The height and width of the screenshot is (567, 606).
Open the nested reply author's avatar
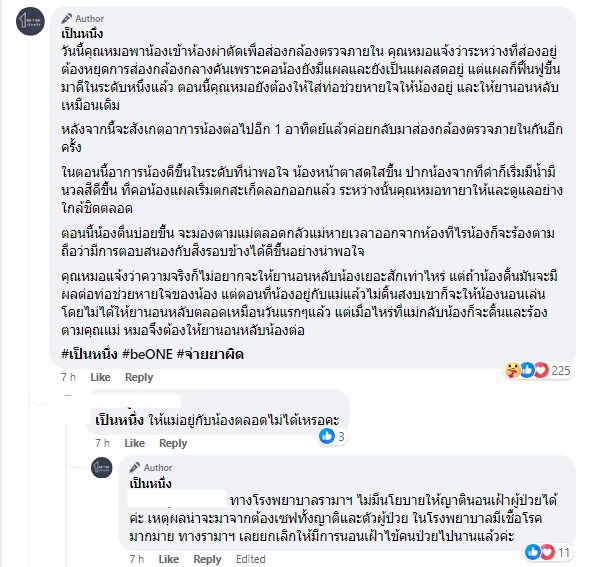click(101, 467)
